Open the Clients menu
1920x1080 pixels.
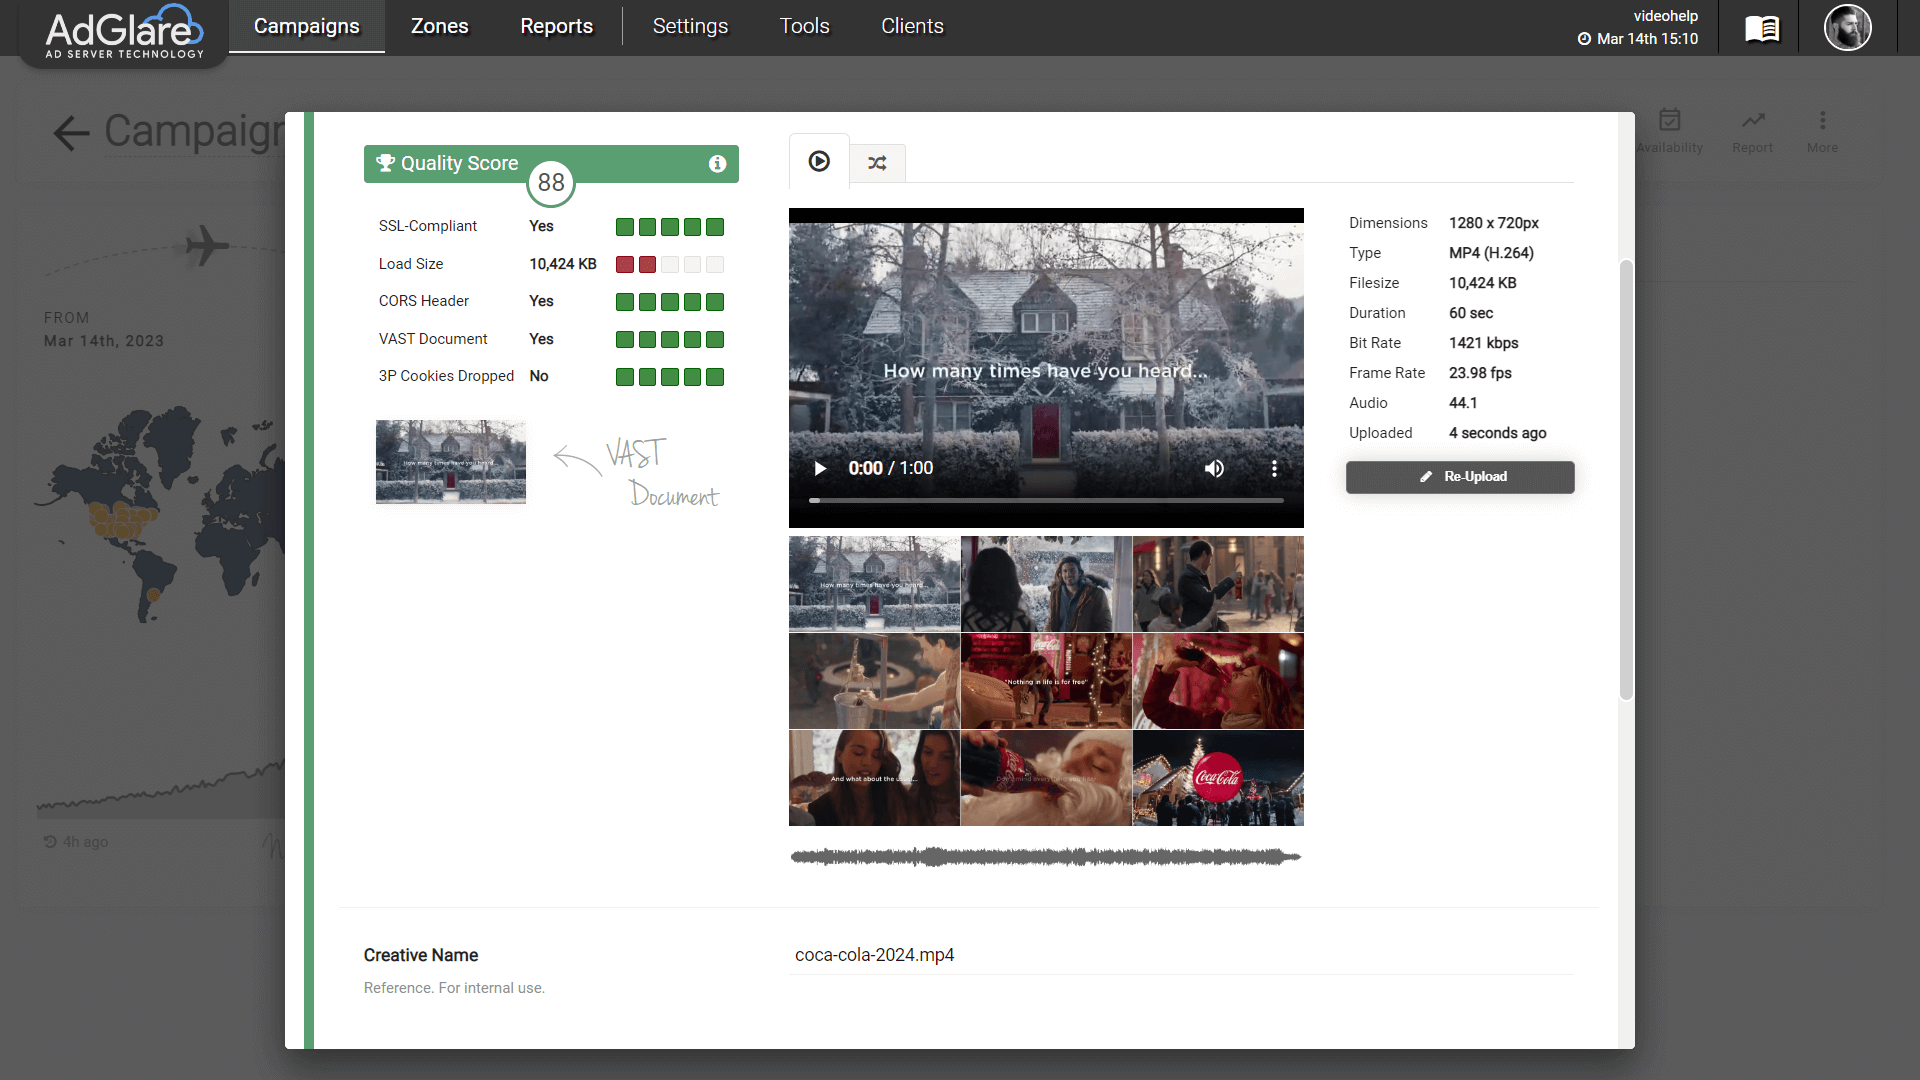click(x=912, y=26)
